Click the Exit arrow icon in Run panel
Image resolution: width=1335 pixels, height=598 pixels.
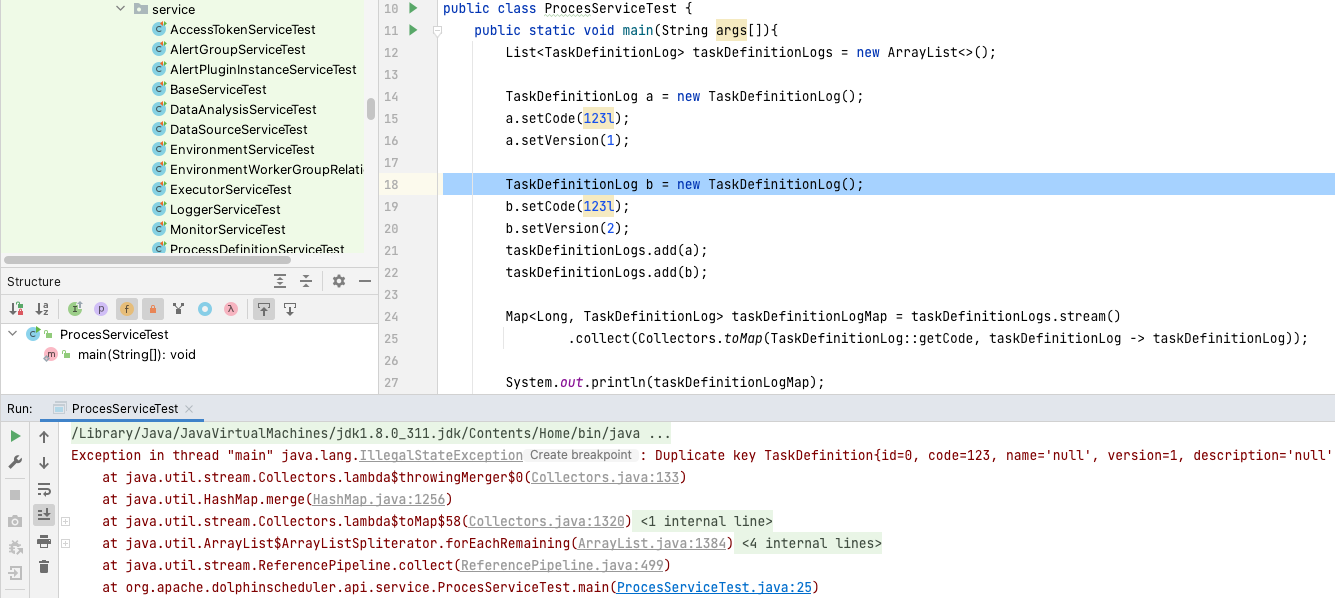click(x=15, y=573)
